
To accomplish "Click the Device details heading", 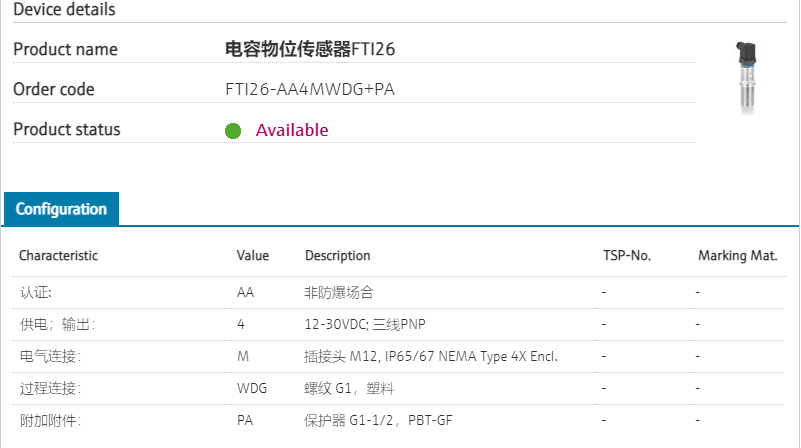I will pyautogui.click(x=64, y=10).
